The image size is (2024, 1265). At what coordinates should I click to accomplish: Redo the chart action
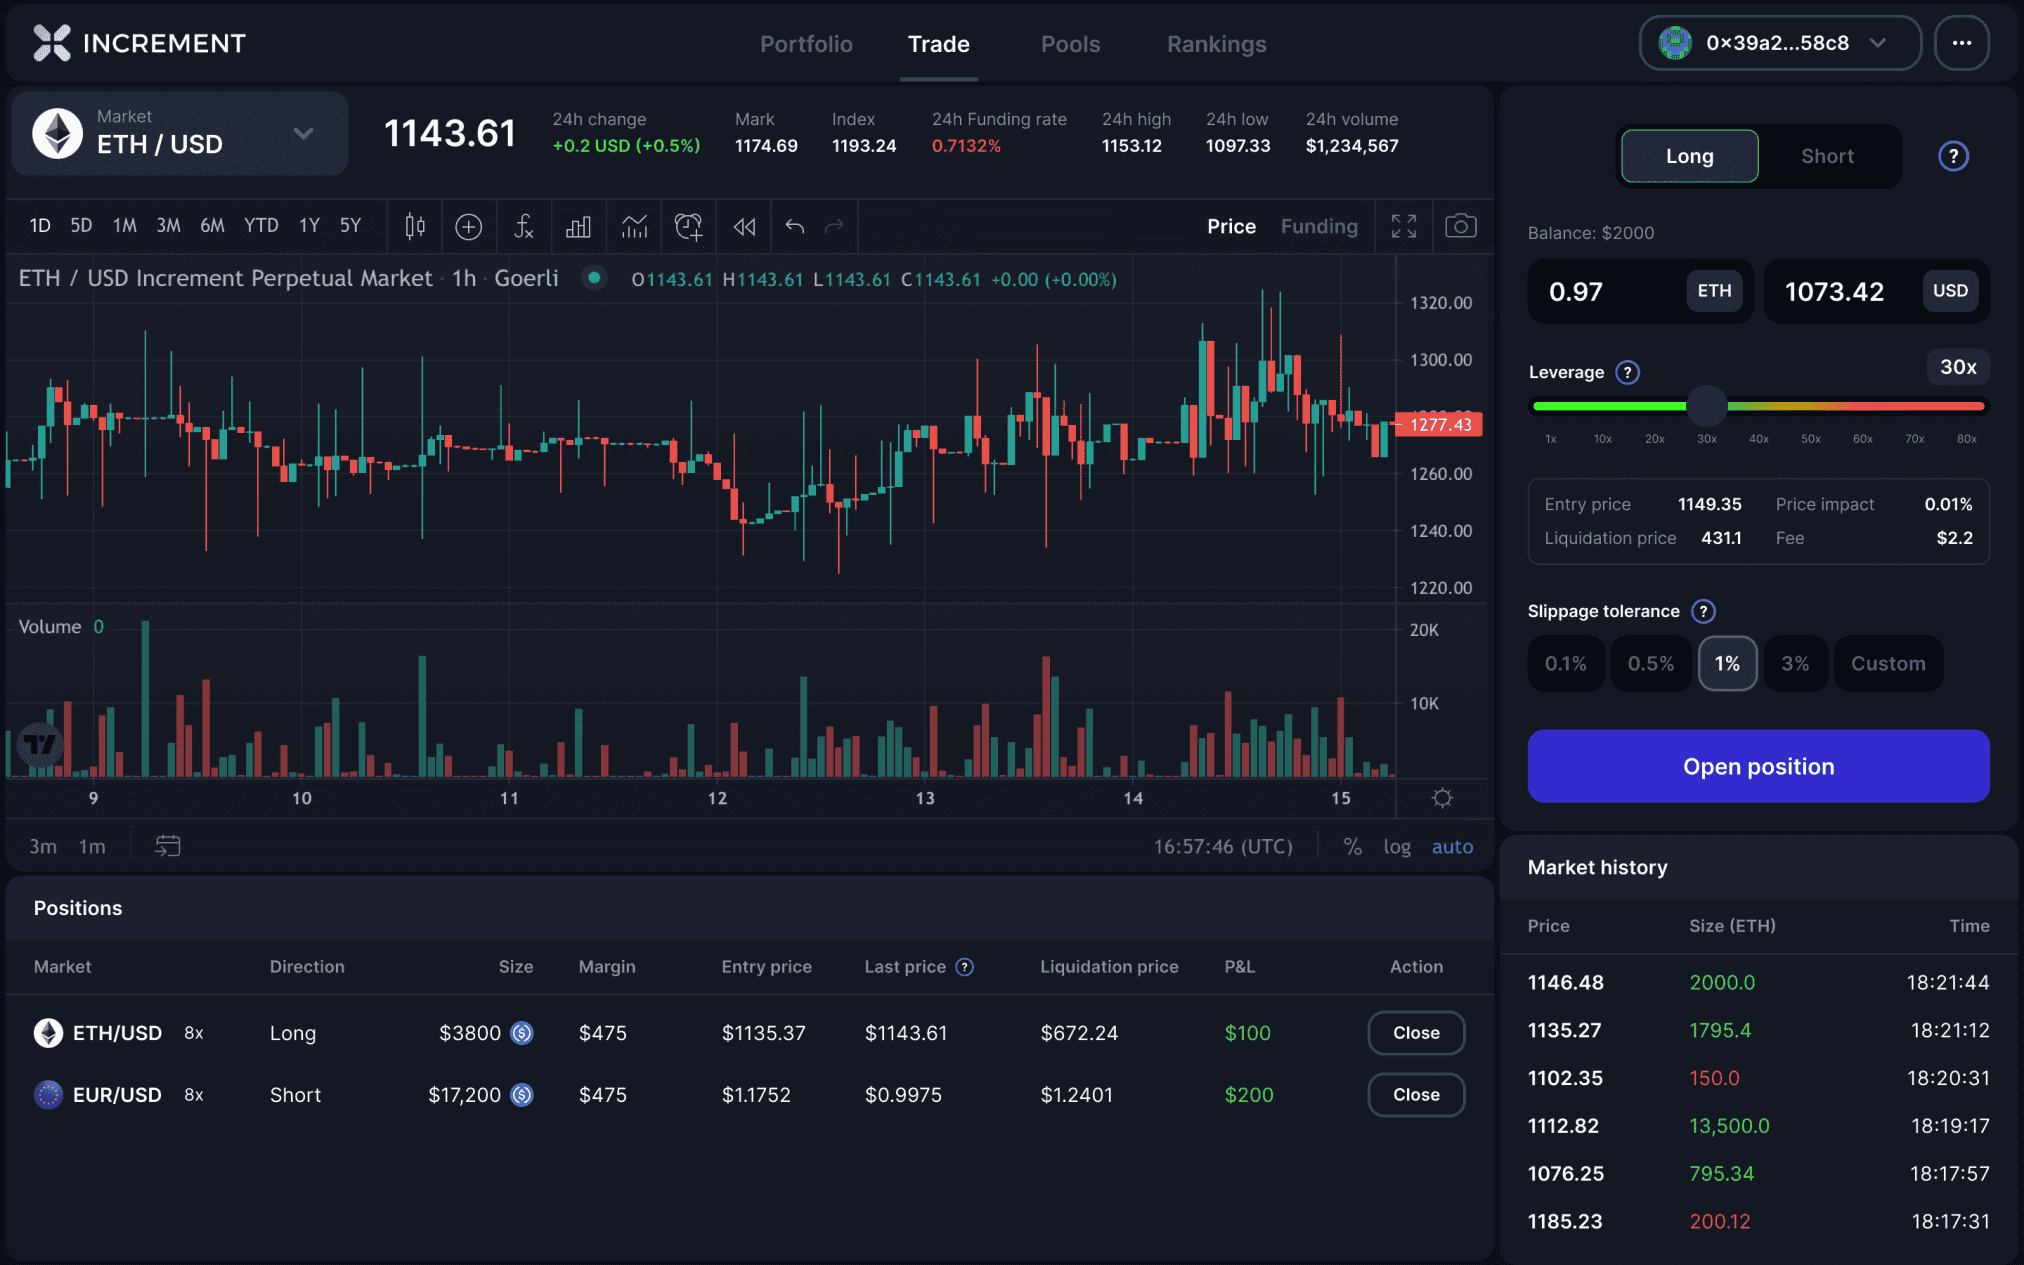[834, 226]
